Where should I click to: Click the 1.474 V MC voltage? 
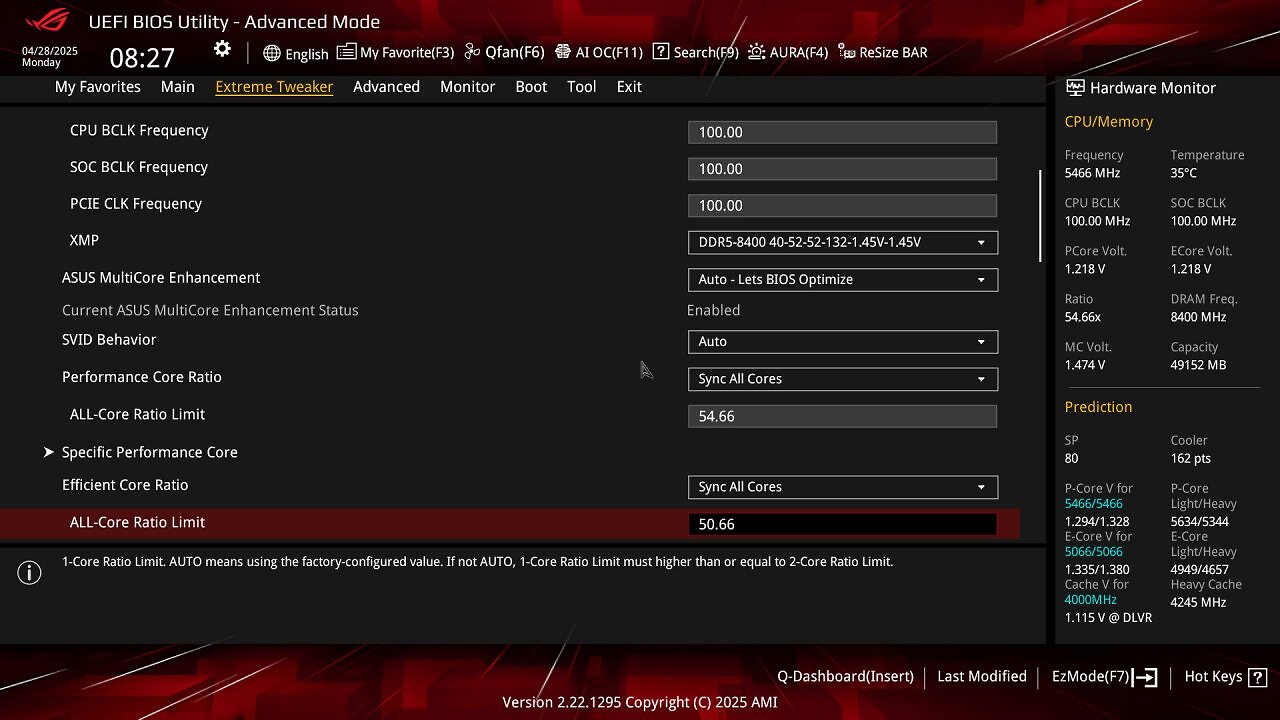coord(1085,365)
